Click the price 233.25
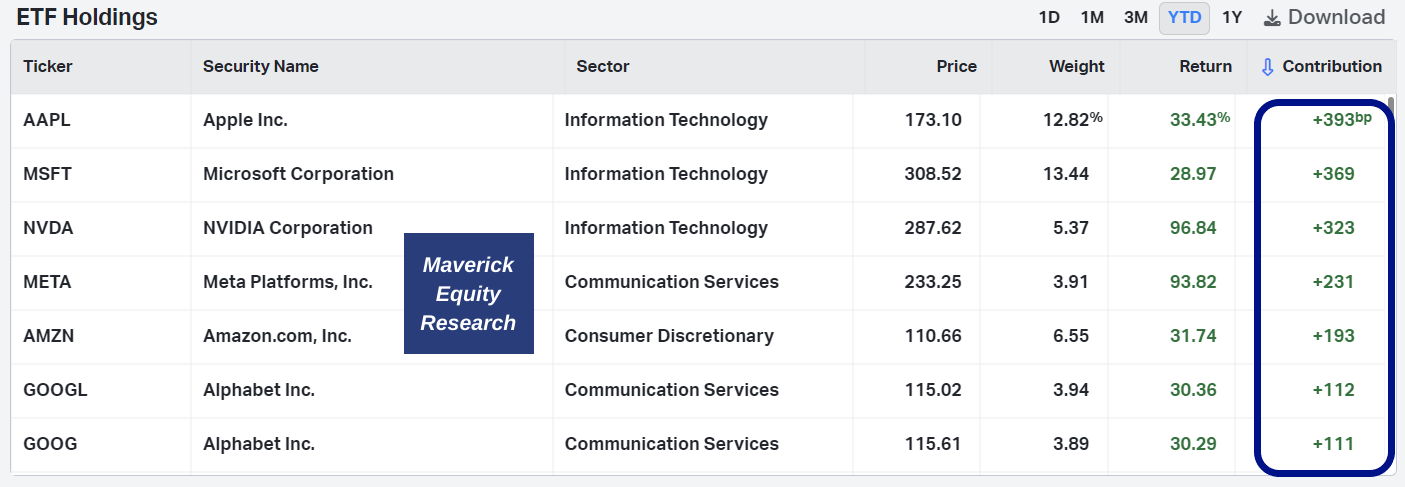This screenshot has height=487, width=1405. coord(931,282)
